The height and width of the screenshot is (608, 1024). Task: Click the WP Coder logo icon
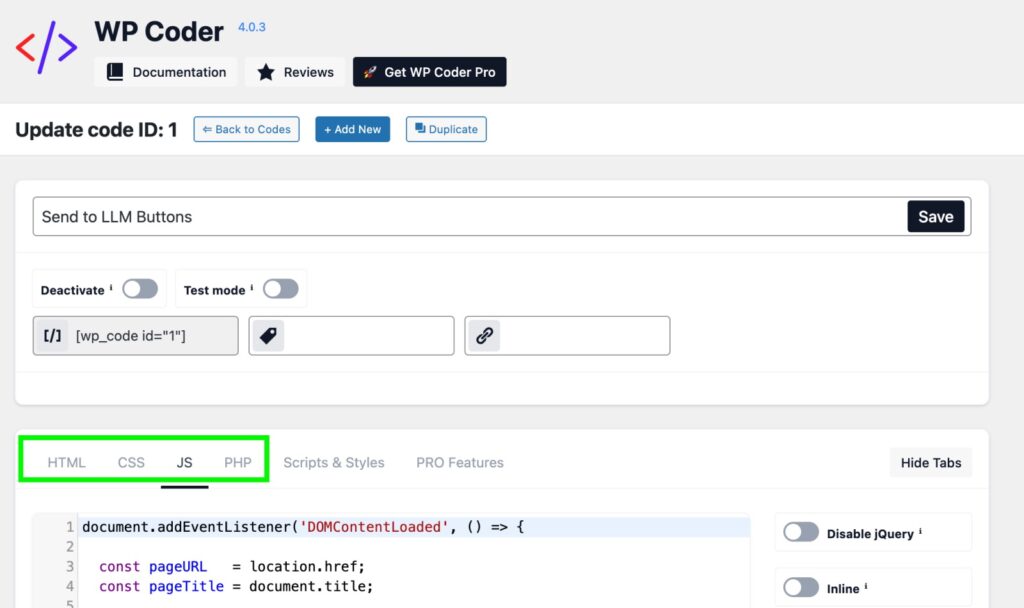point(47,46)
